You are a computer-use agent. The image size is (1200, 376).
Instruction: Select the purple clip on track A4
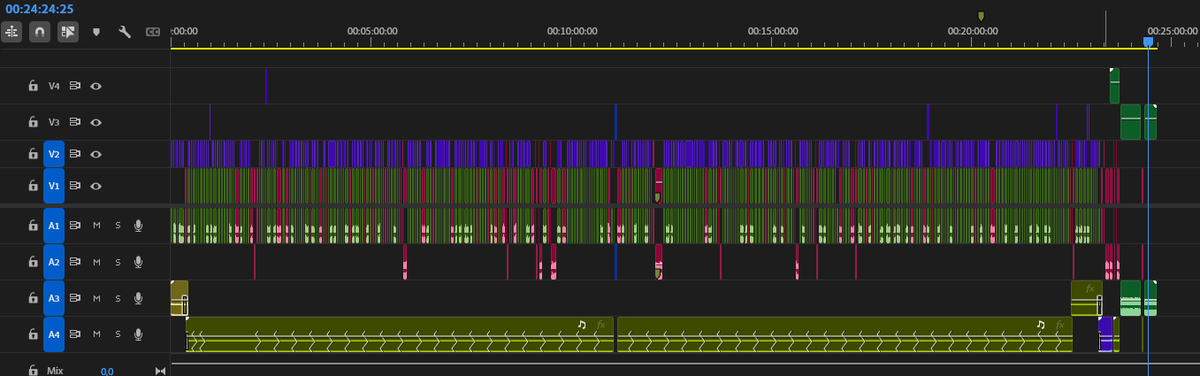click(x=1106, y=334)
